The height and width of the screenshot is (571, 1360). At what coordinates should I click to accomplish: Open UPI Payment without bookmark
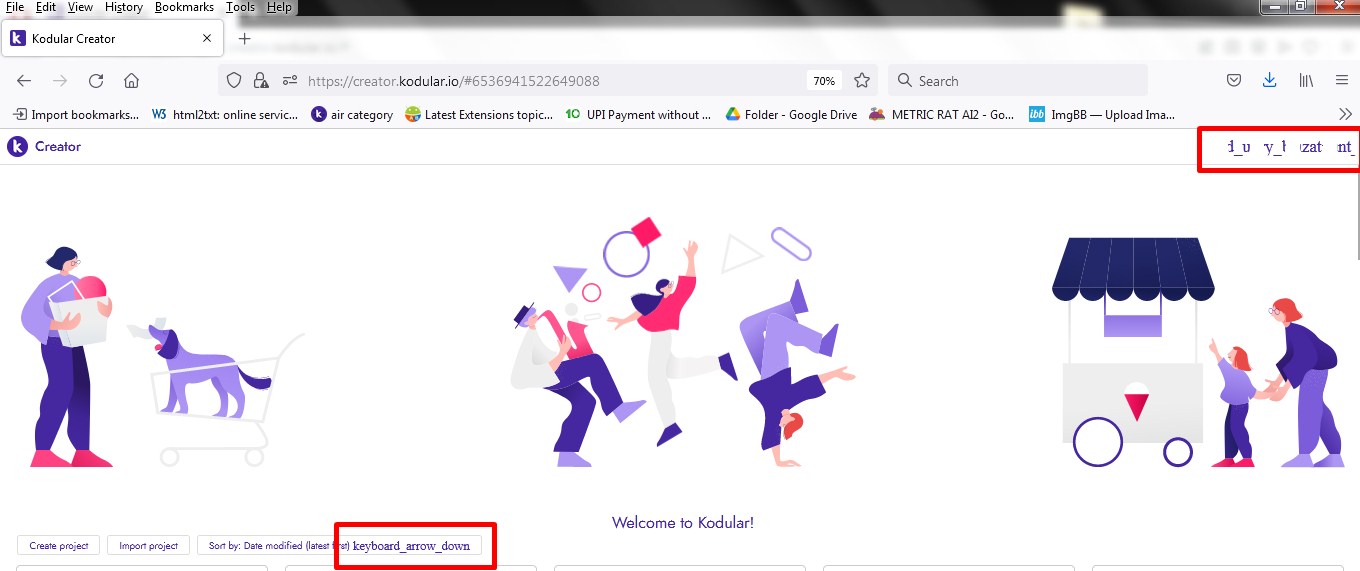tap(638, 115)
